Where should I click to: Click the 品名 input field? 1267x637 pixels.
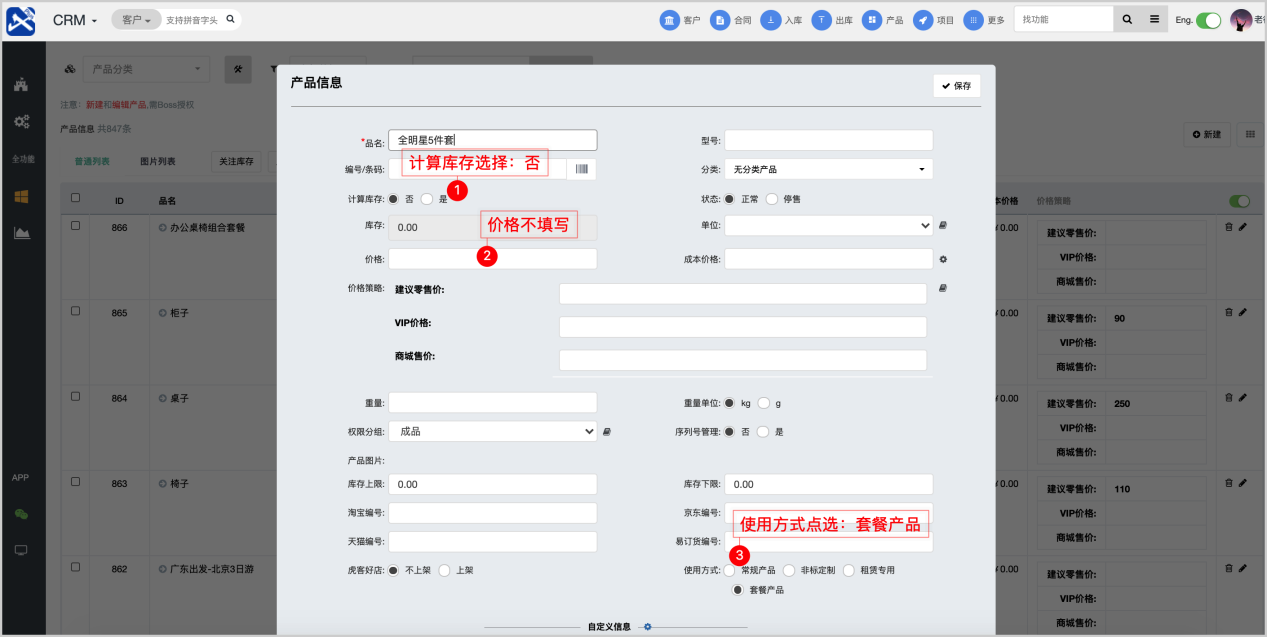(492, 140)
